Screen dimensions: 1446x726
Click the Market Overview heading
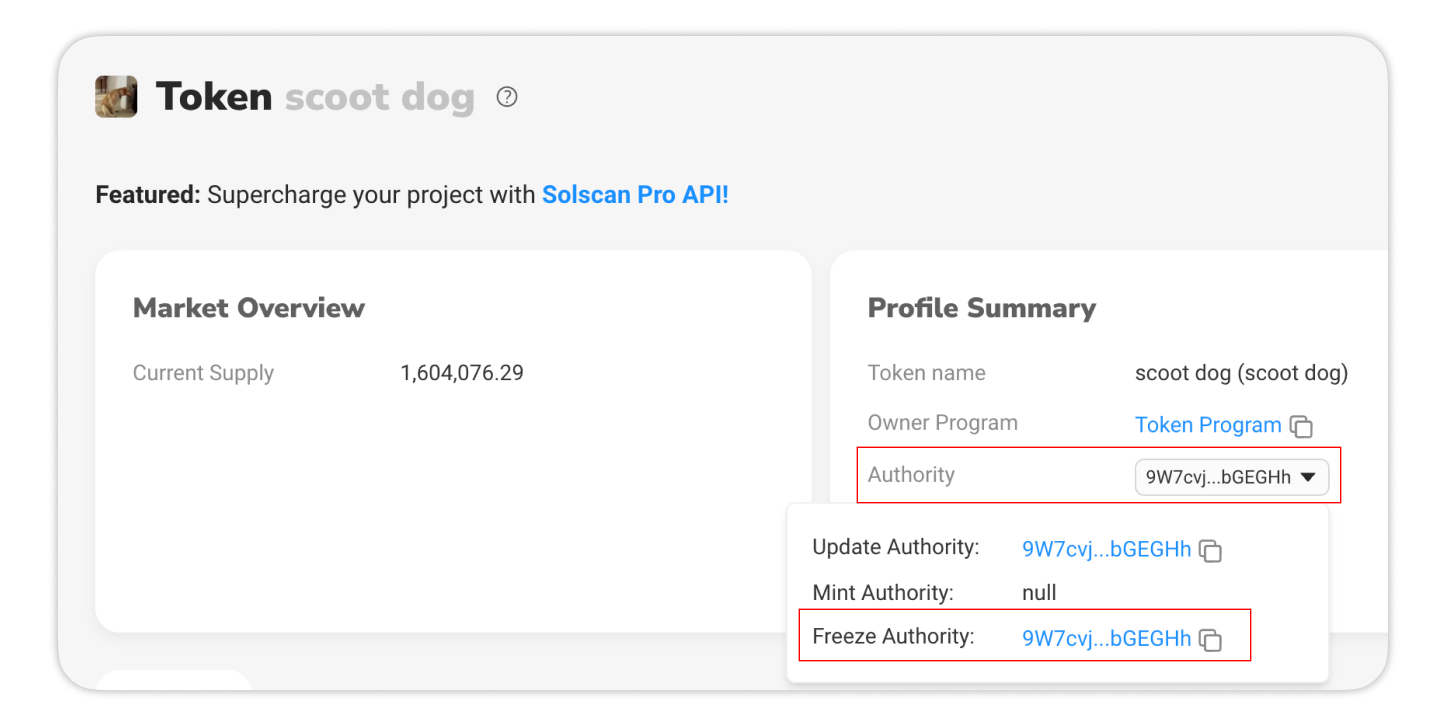tap(249, 308)
